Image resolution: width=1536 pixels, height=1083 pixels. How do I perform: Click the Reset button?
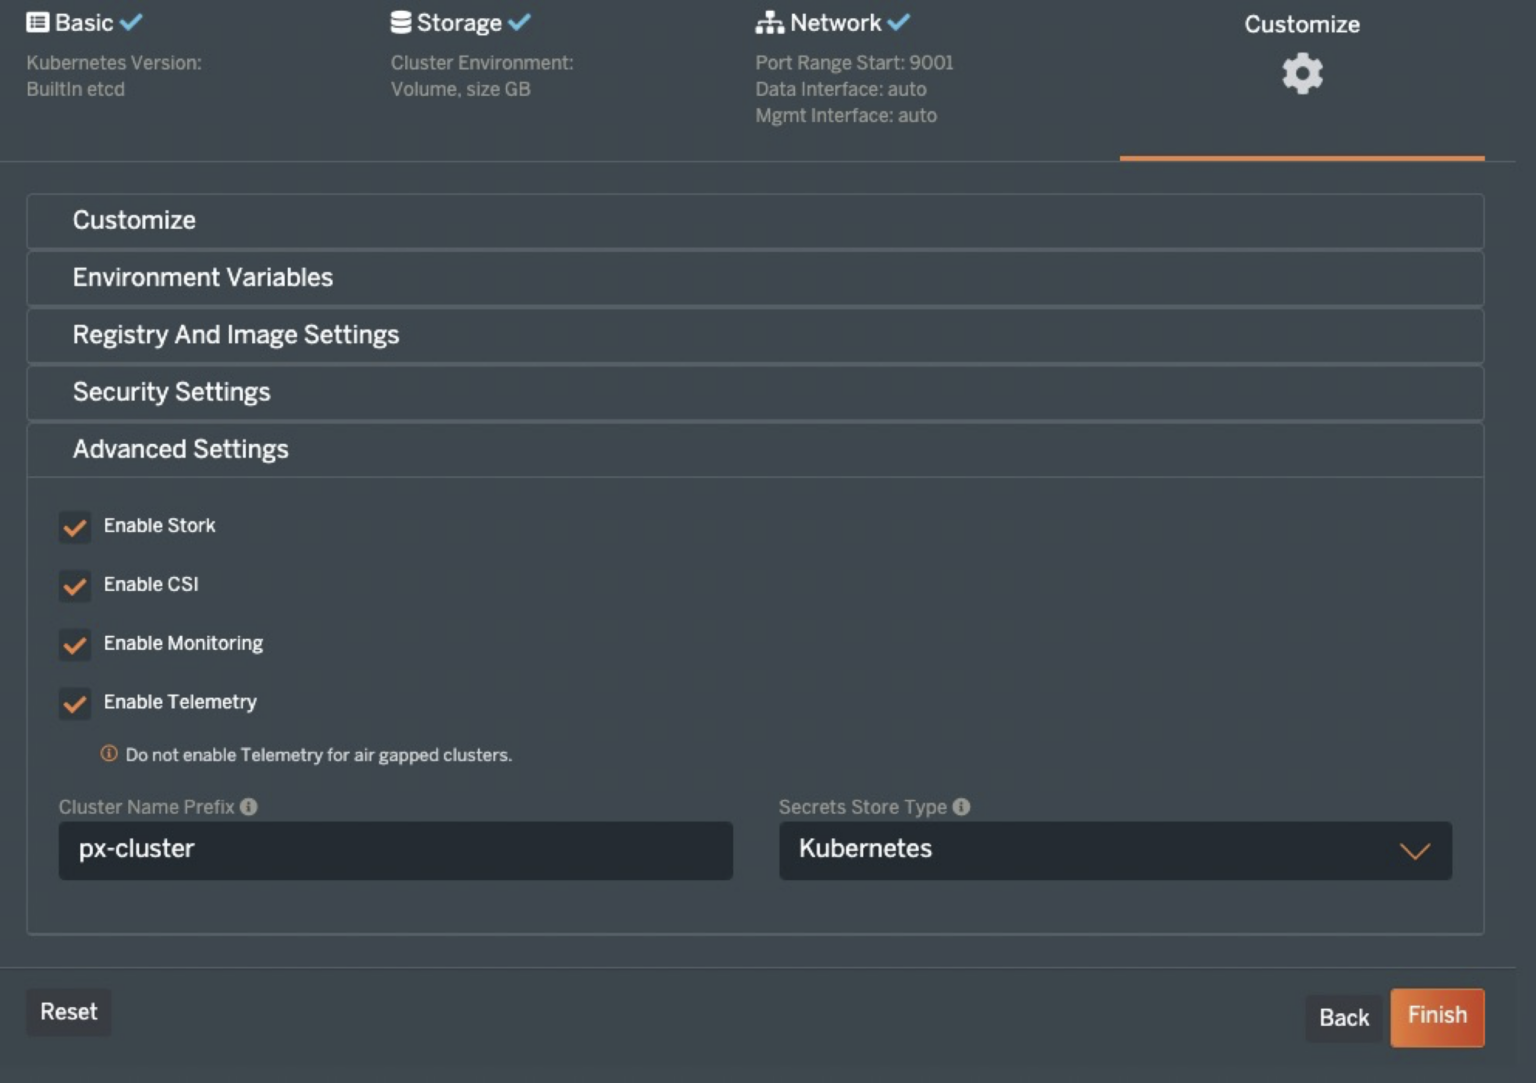point(68,1012)
